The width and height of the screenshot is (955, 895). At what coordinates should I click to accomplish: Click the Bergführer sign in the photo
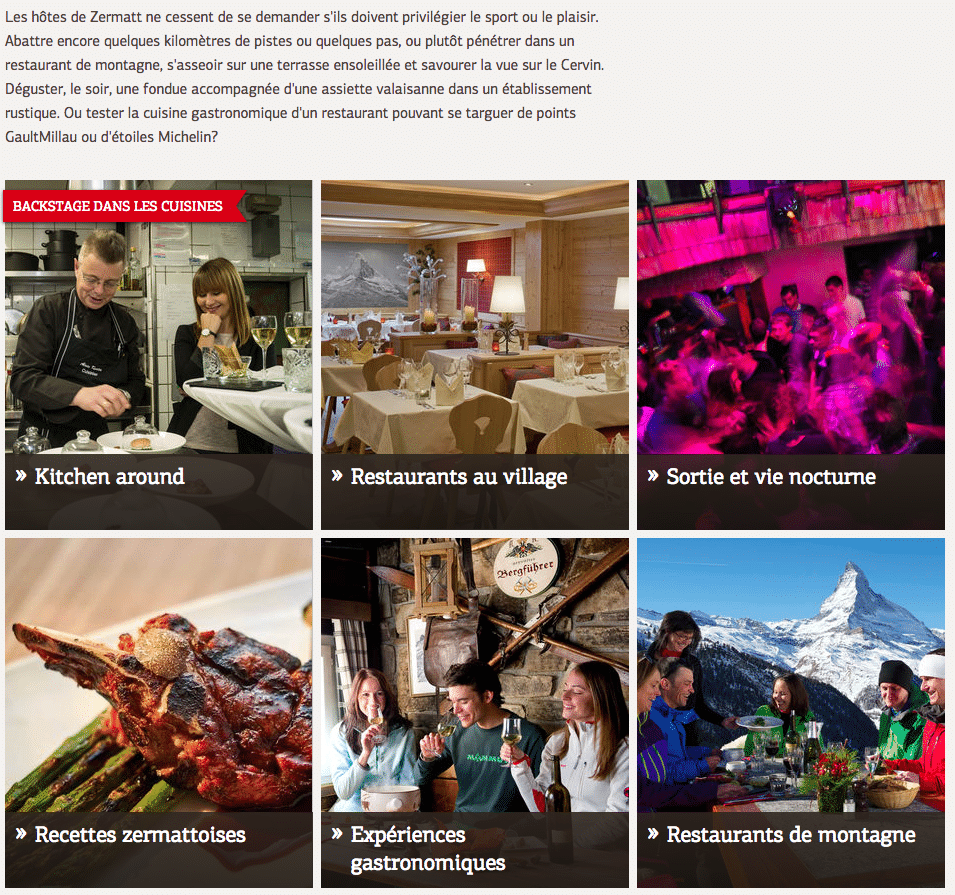[x=526, y=568]
